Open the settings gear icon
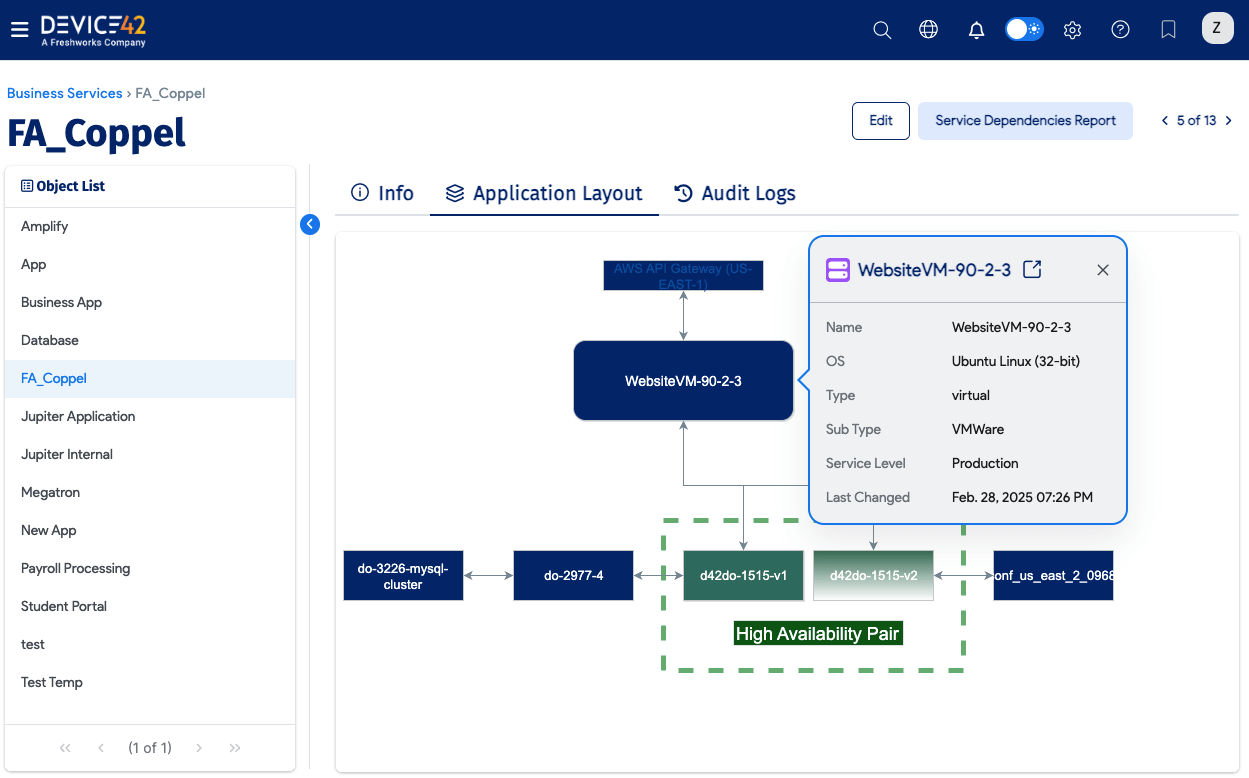This screenshot has width=1249, height=778. click(1072, 30)
